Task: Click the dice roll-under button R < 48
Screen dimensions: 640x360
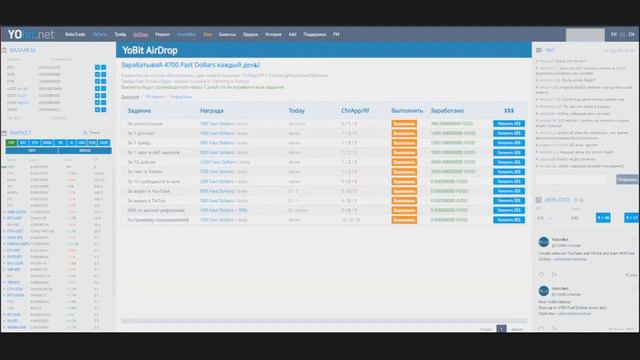Action: [603, 218]
